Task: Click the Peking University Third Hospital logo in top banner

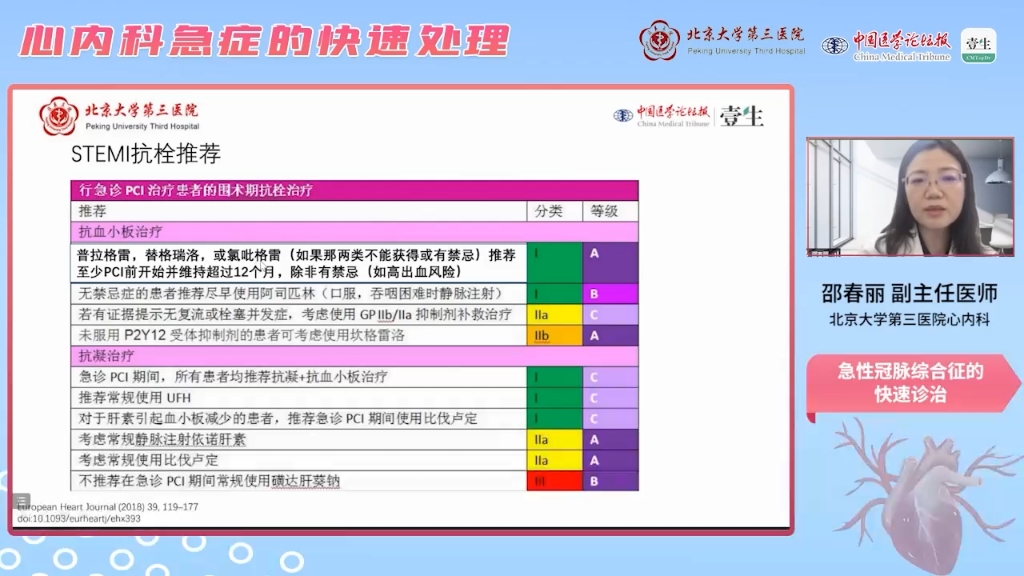Action: (722, 40)
